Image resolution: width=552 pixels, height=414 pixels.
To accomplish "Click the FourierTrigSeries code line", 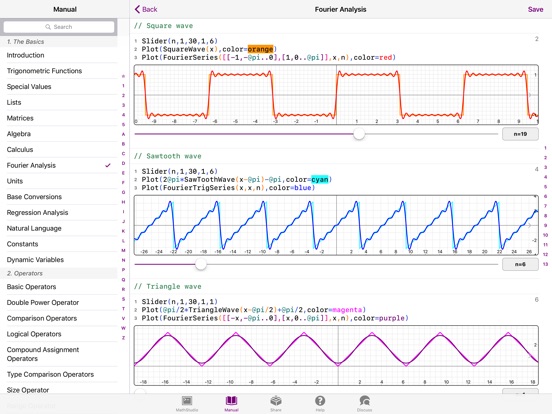I will (228, 188).
